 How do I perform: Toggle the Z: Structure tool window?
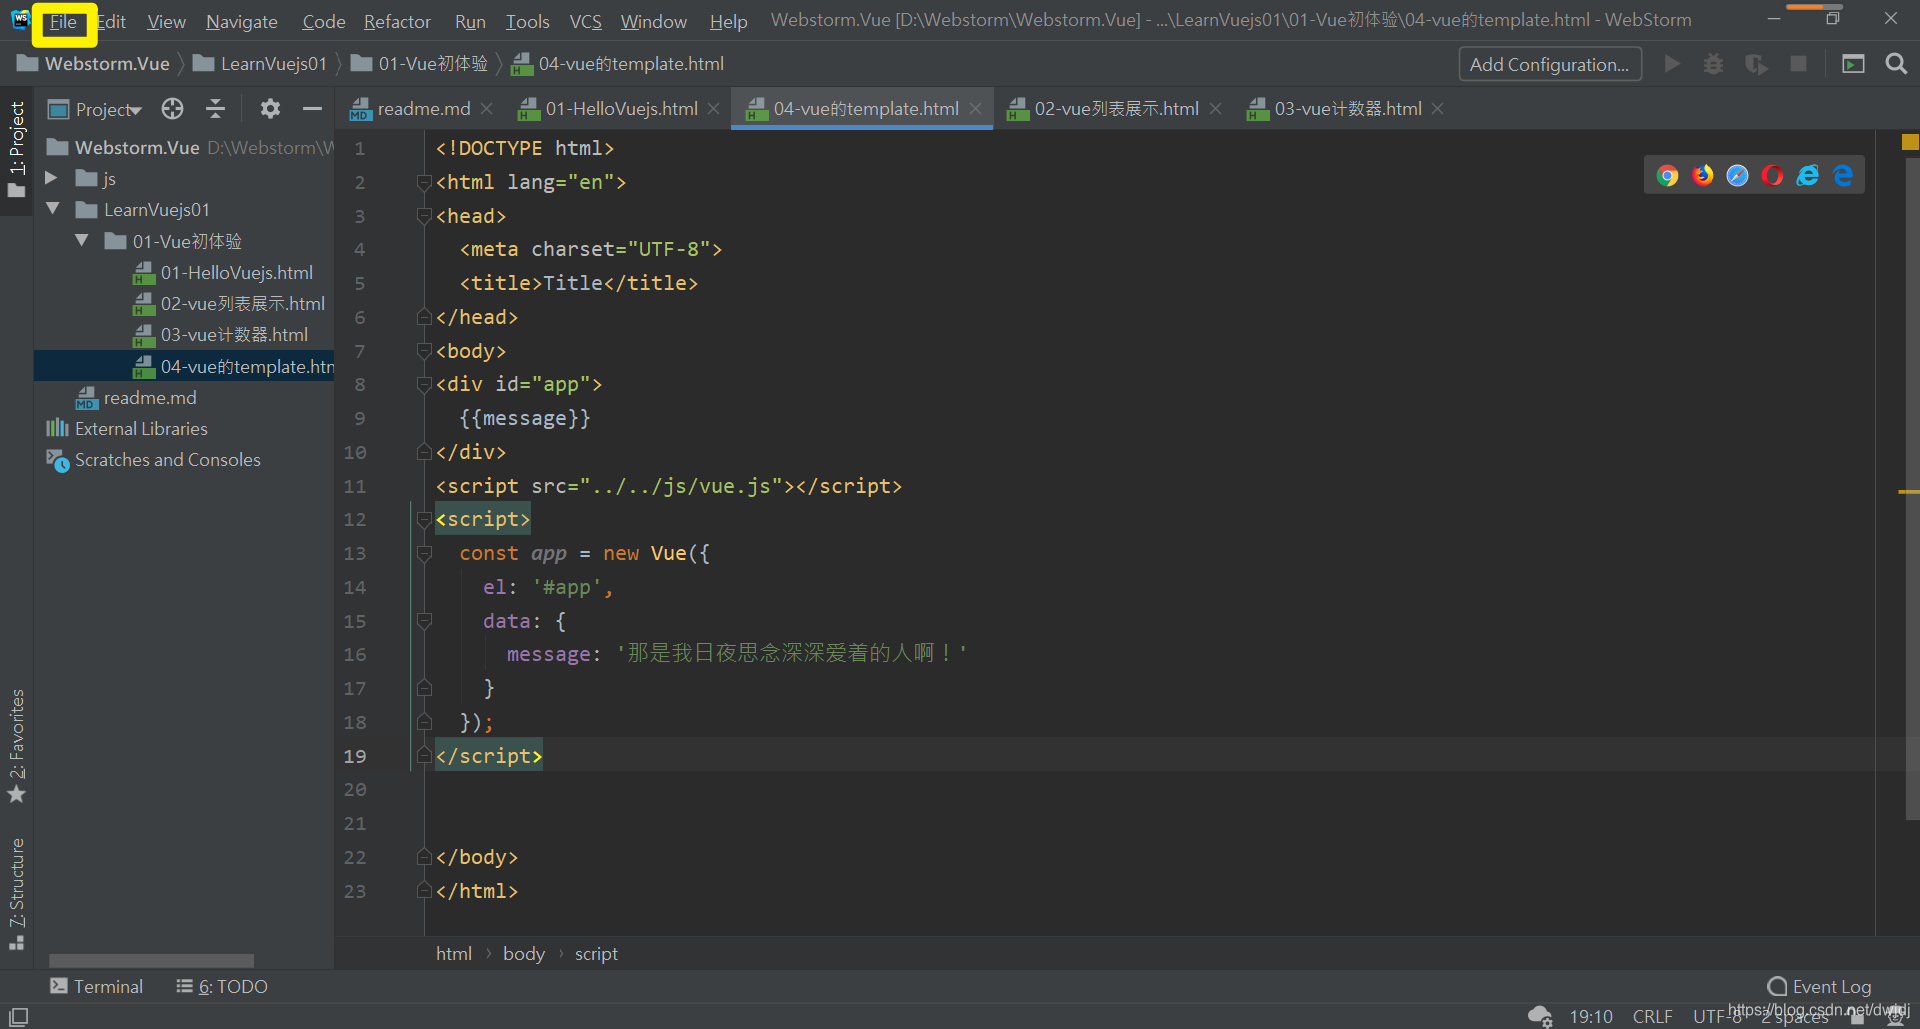pyautogui.click(x=17, y=893)
